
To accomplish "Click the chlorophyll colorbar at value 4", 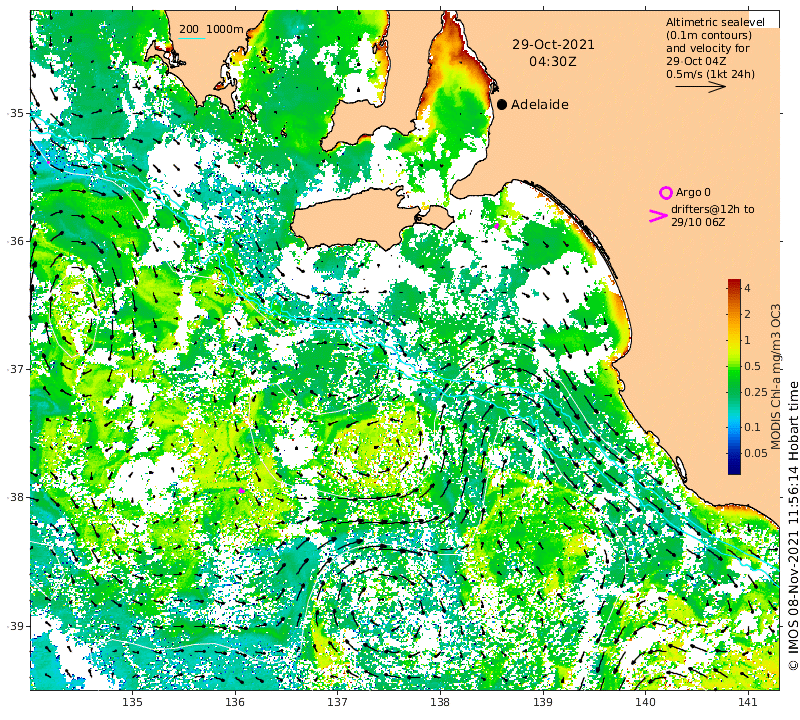I will point(734,288).
